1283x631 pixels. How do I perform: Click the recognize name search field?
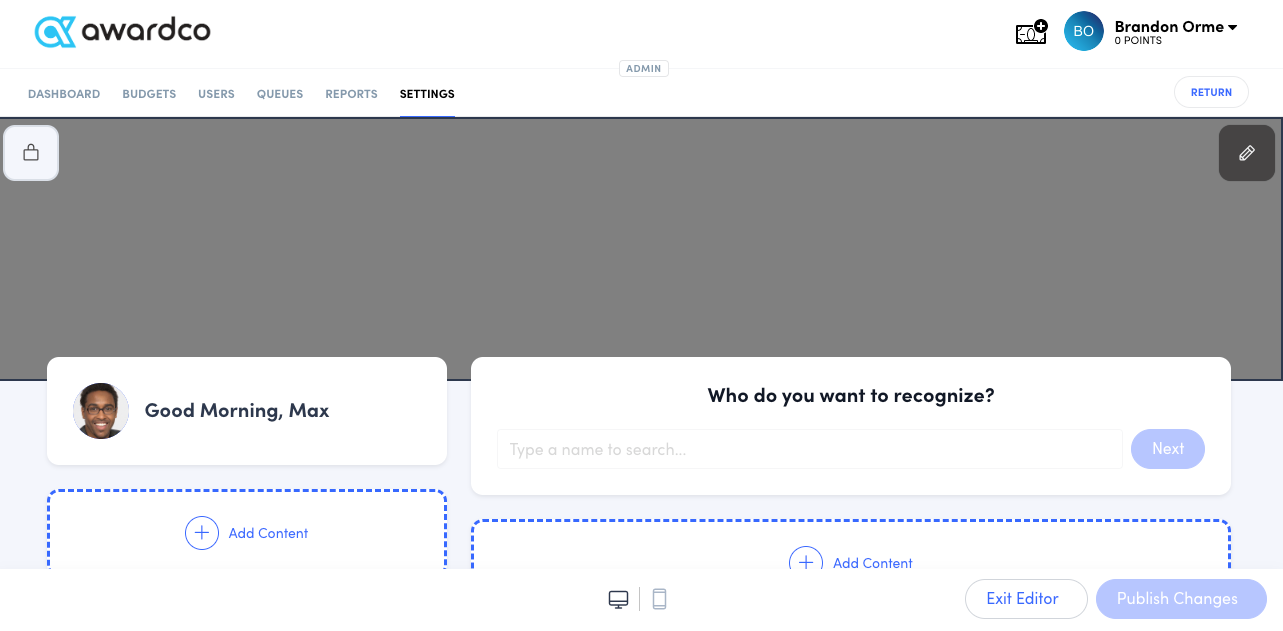(810, 449)
